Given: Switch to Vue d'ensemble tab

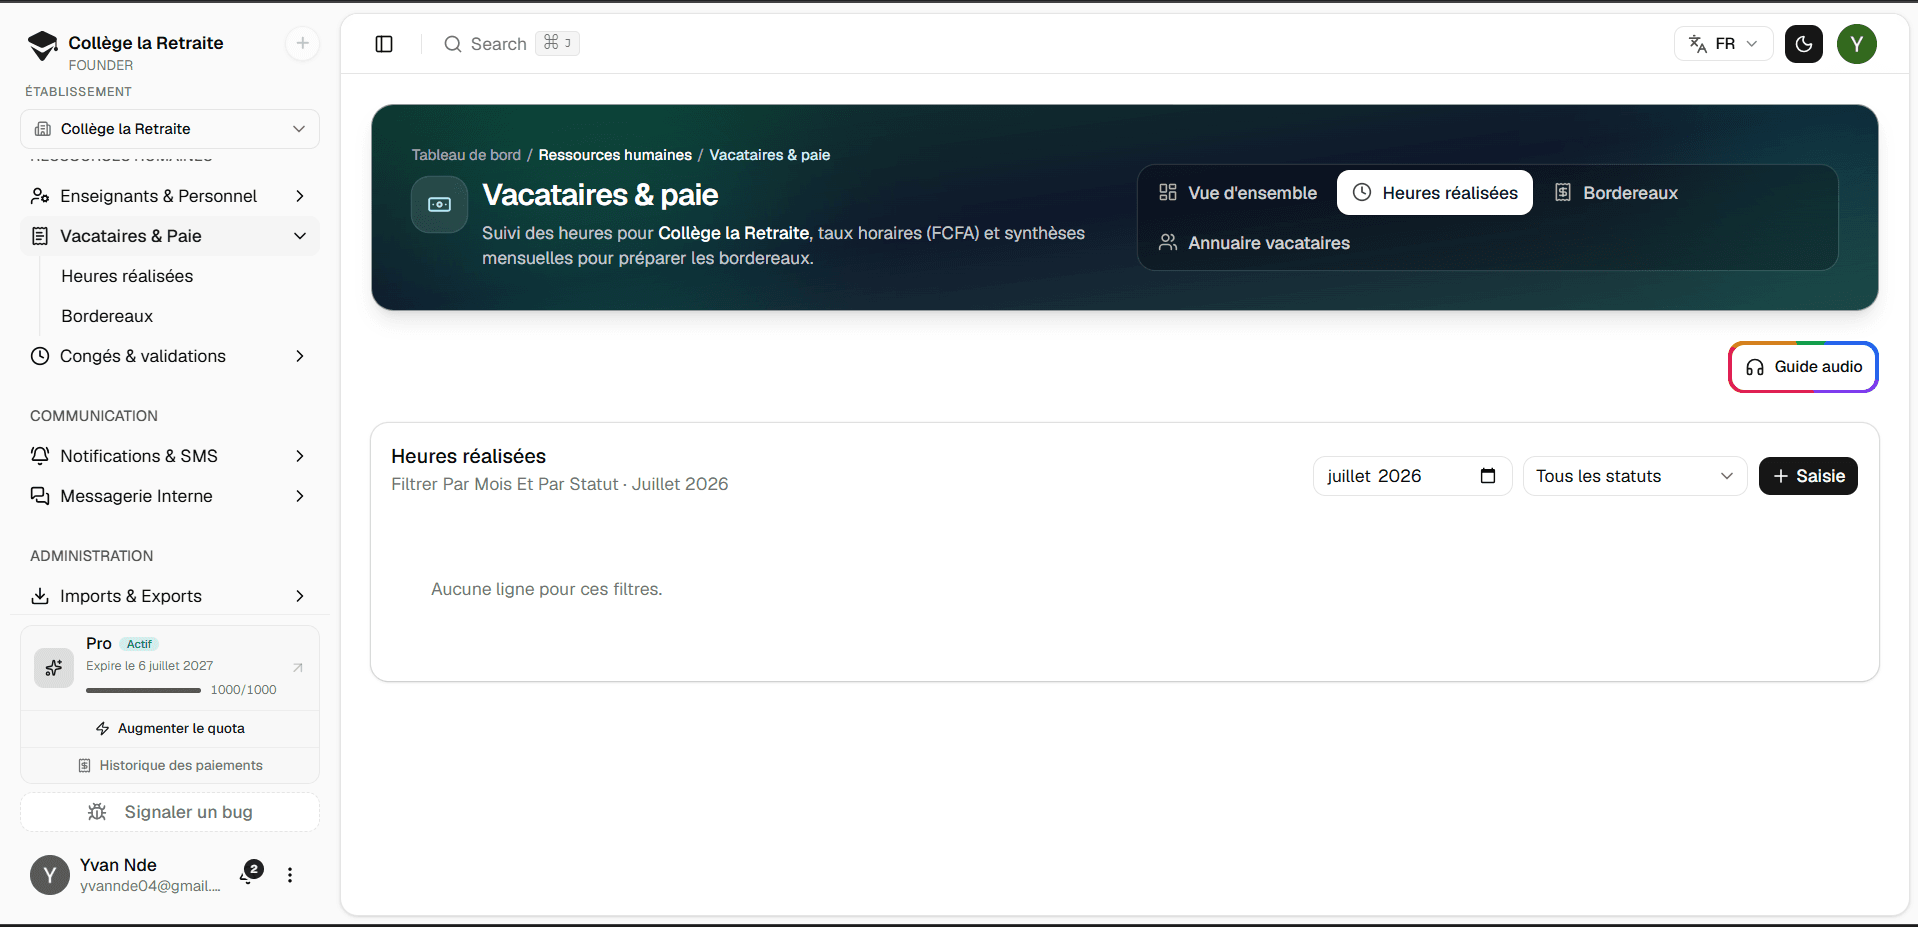Looking at the screenshot, I should tap(1238, 193).
